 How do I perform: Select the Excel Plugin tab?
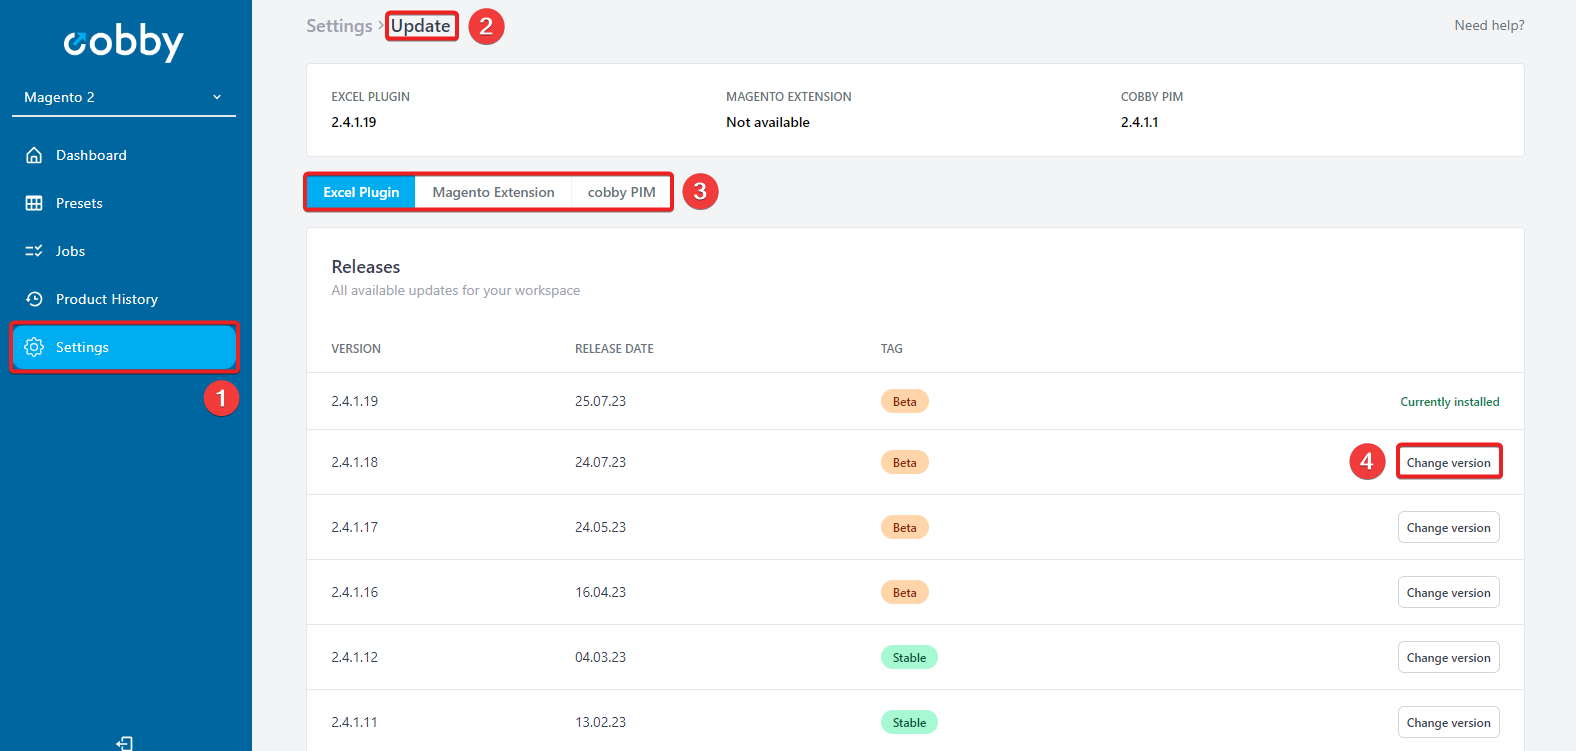pos(361,192)
